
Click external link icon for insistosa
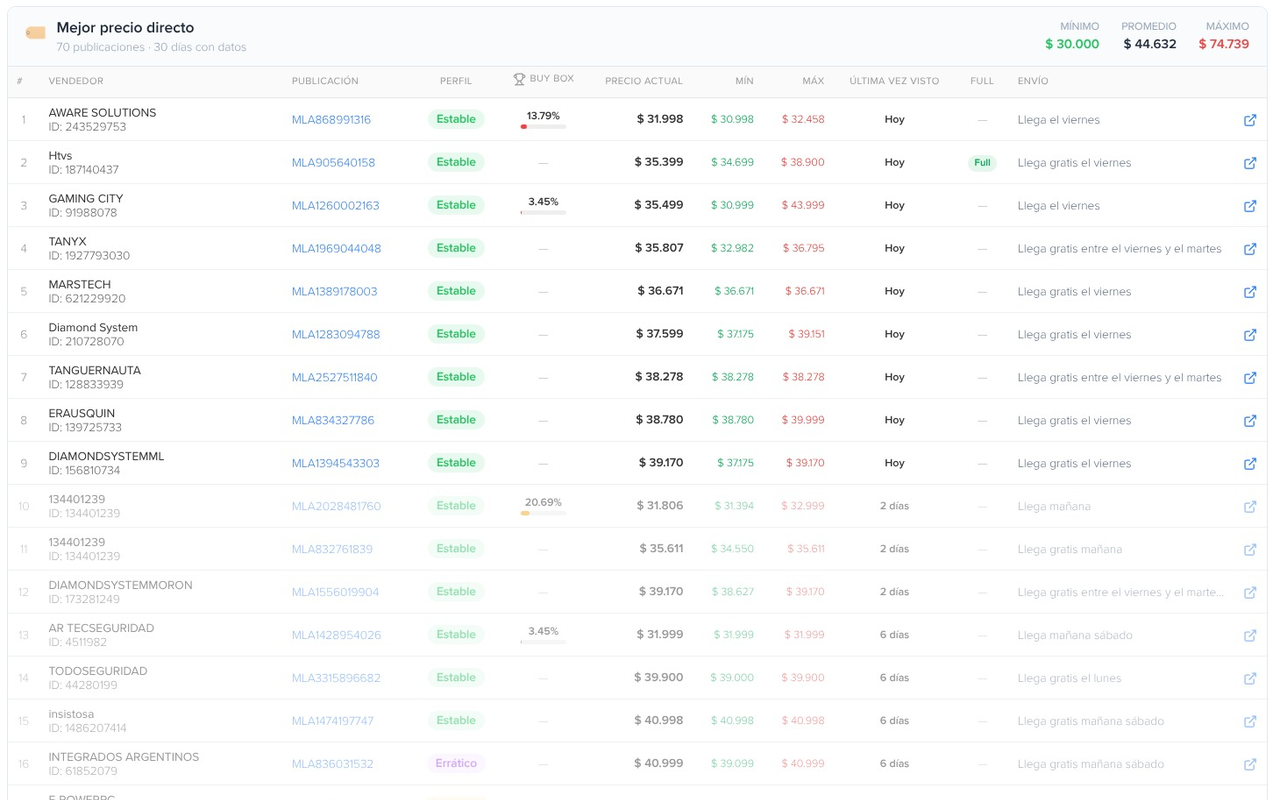click(x=1250, y=722)
